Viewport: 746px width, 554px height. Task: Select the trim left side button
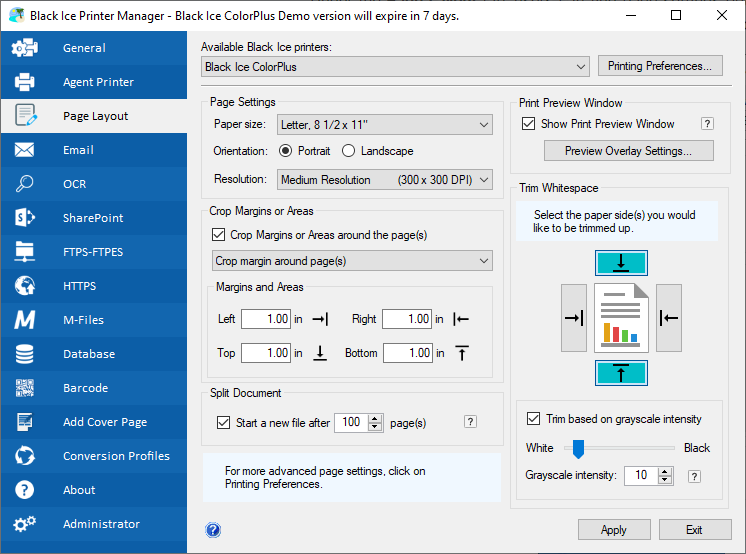tap(574, 318)
